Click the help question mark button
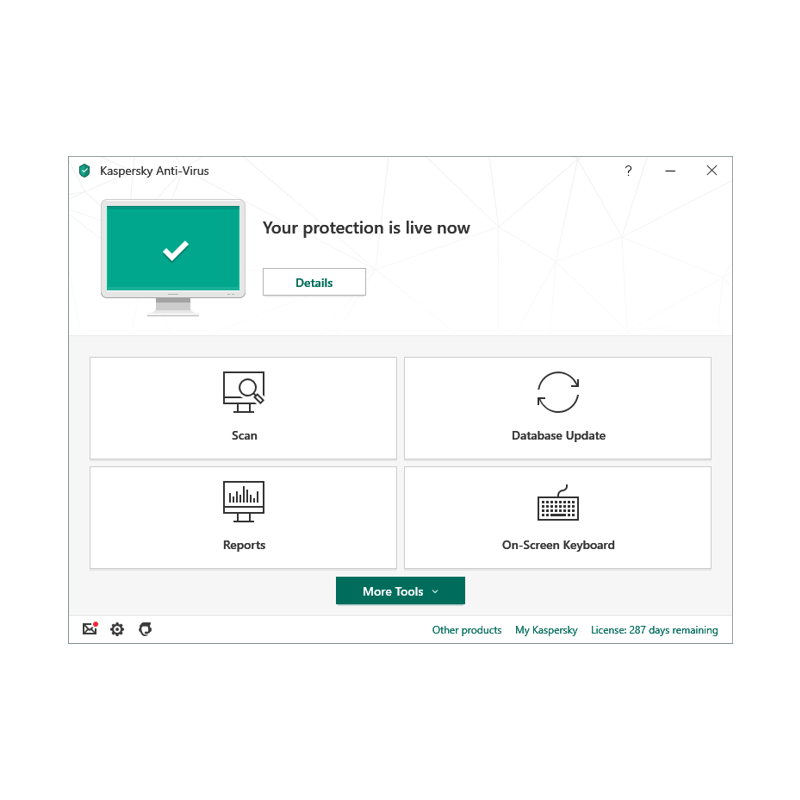The image size is (800, 800). (x=629, y=170)
